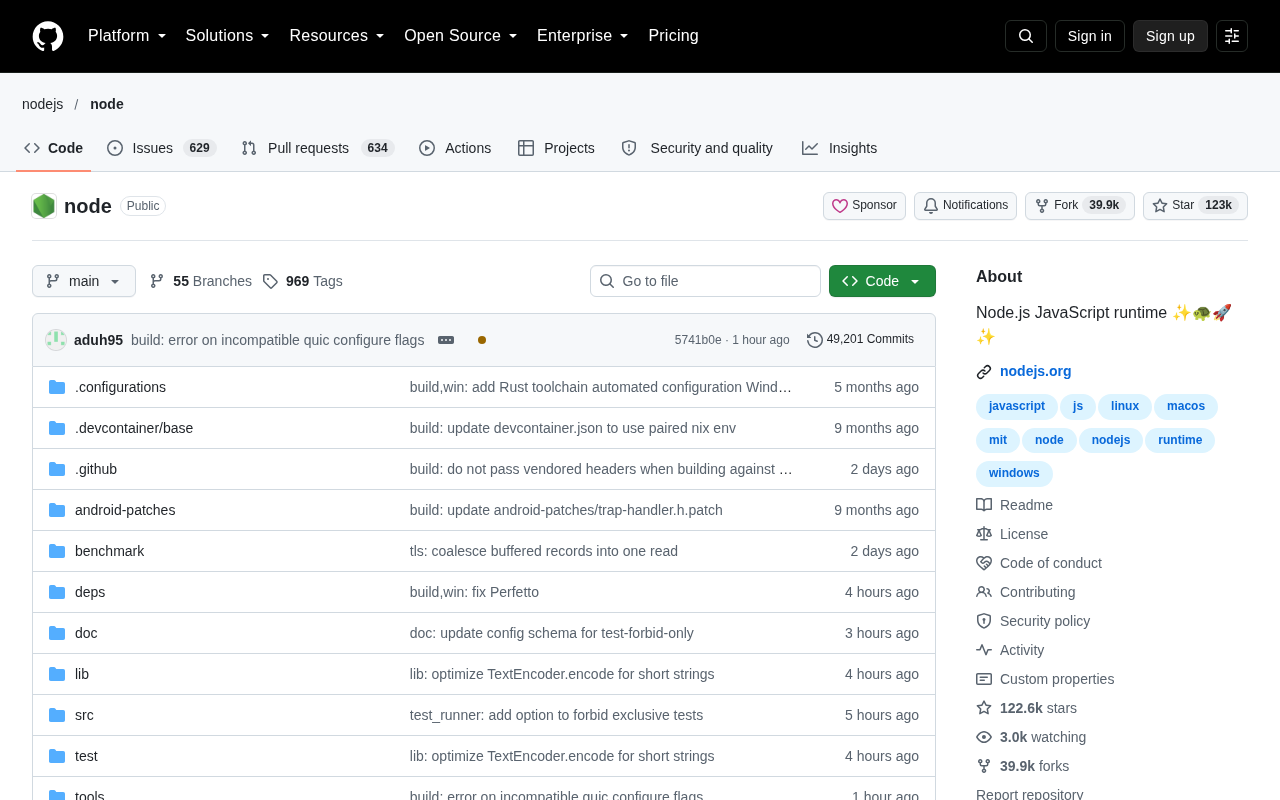The image size is (1280, 800).
Task: Switch to the Actions tab
Action: click(x=455, y=148)
